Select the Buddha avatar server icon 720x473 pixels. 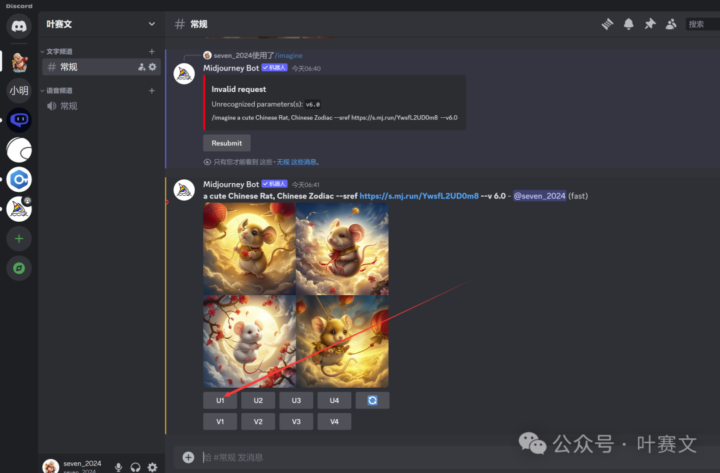click(x=19, y=62)
